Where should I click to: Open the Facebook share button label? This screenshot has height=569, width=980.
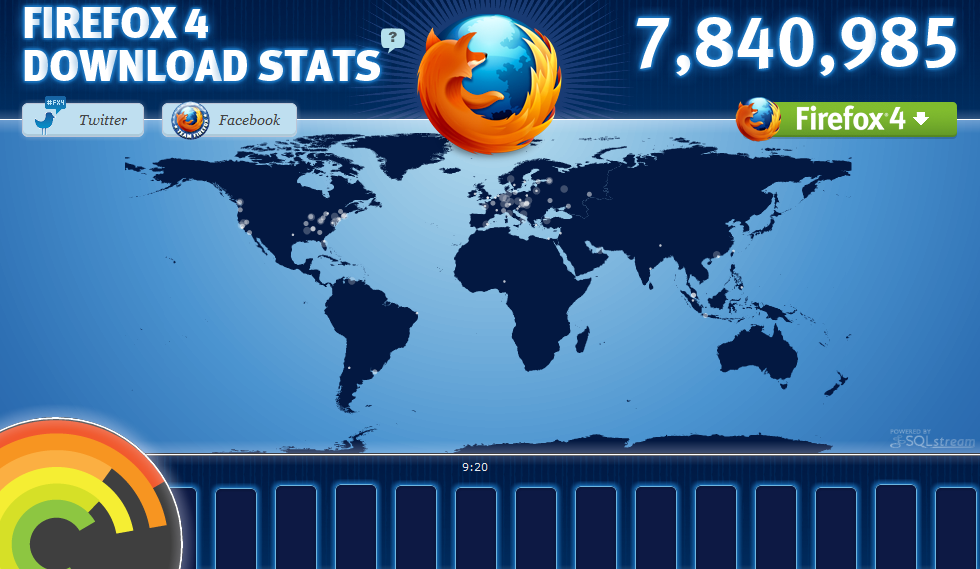coord(249,120)
